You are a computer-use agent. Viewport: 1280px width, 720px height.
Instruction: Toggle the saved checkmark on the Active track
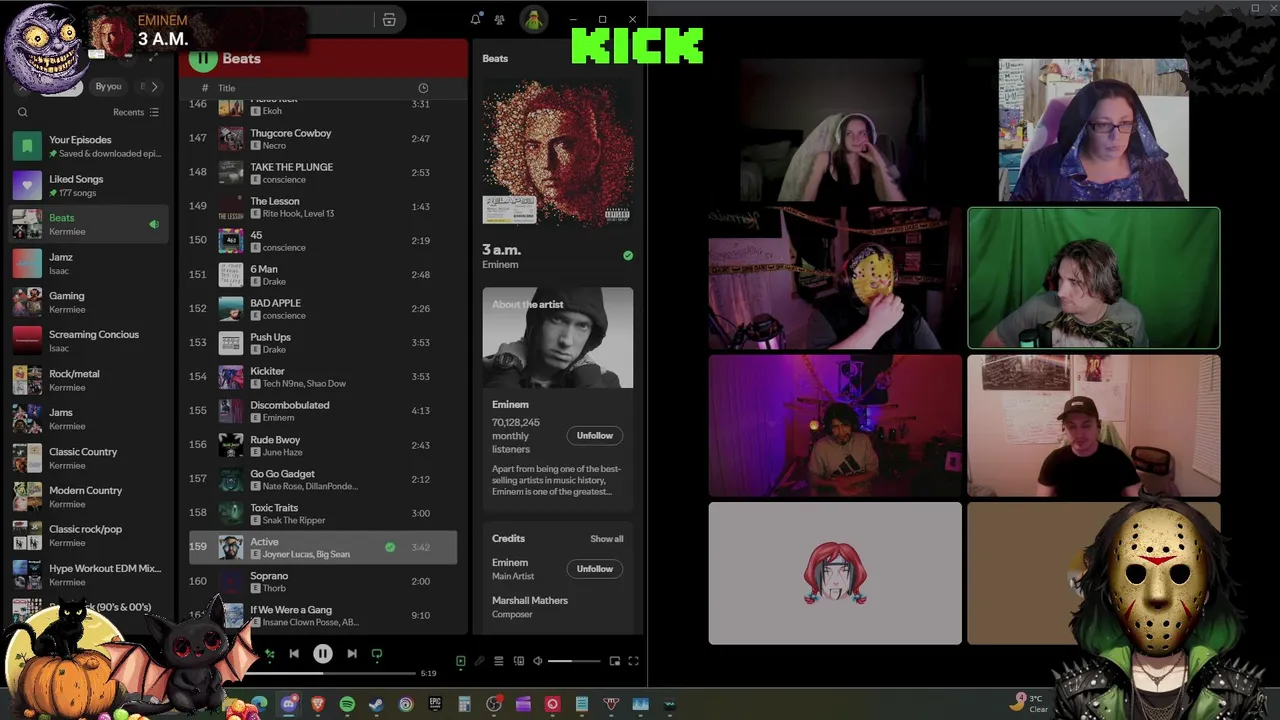pos(390,547)
